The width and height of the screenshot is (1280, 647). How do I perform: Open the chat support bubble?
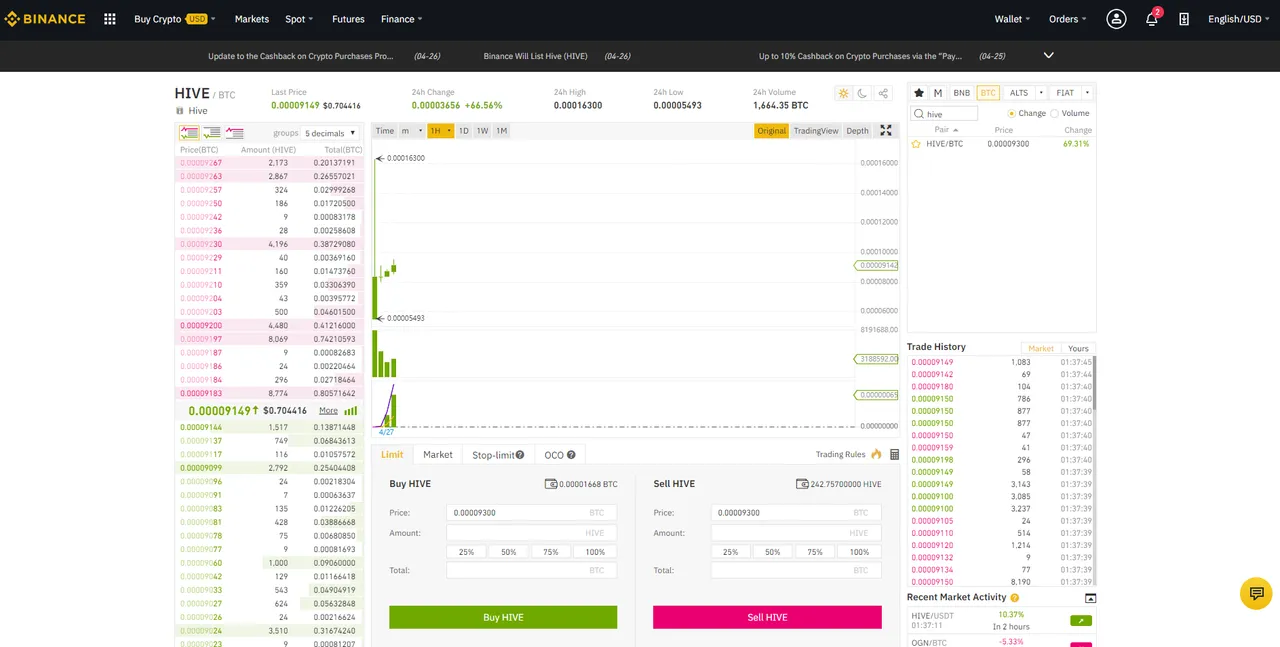(x=1256, y=593)
